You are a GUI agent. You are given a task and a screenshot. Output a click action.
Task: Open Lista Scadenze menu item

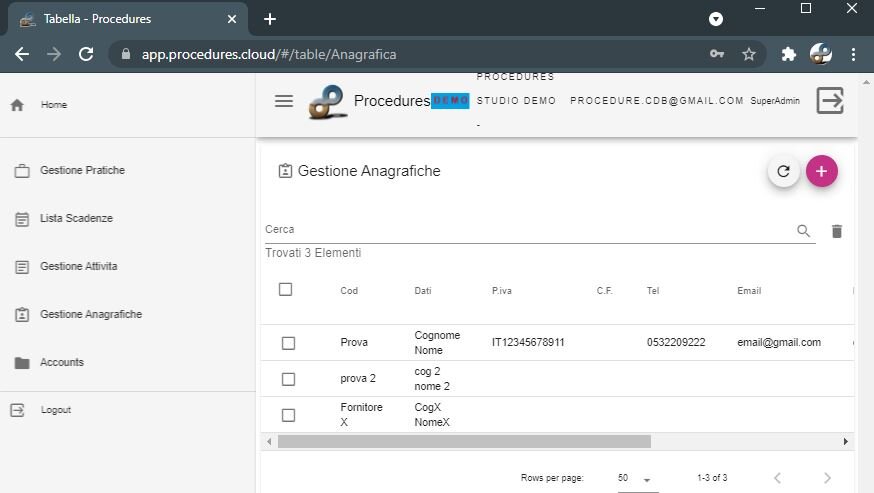76,218
